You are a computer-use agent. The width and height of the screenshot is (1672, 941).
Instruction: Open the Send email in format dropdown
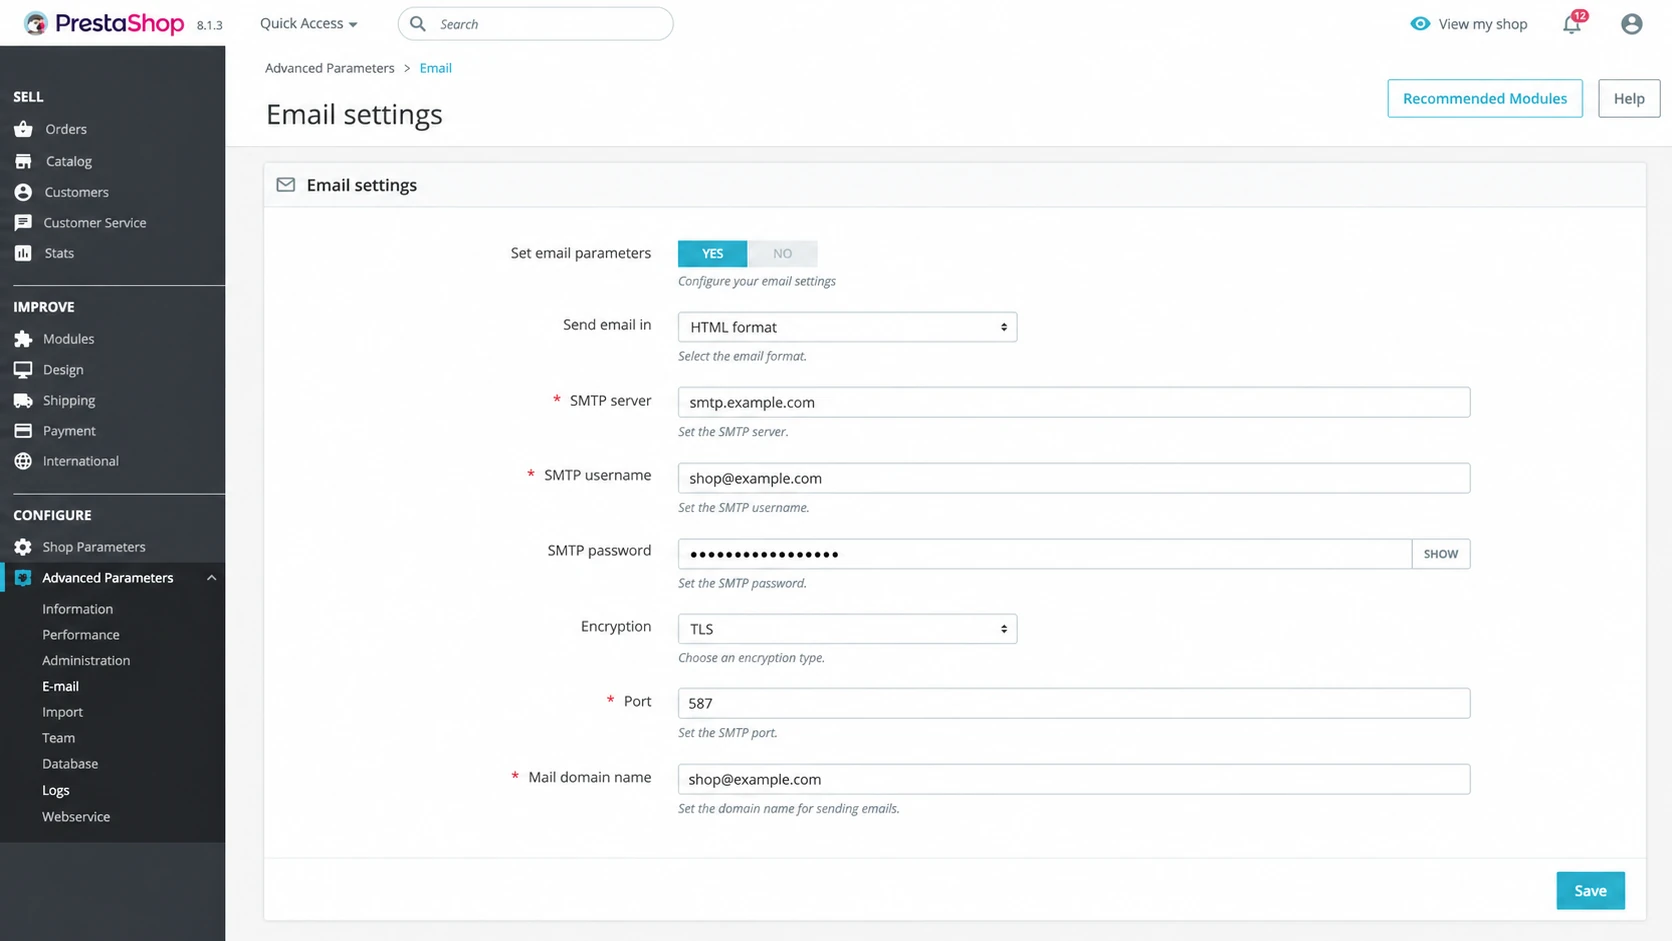pyautogui.click(x=847, y=327)
